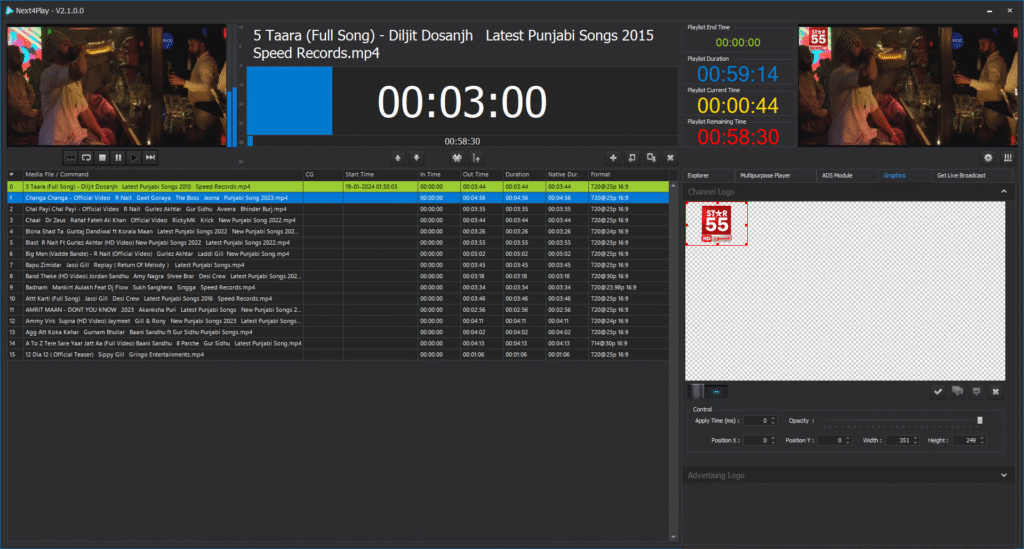This screenshot has width=1024, height=549.
Task: Open settings via gear icon
Action: pos(988,157)
